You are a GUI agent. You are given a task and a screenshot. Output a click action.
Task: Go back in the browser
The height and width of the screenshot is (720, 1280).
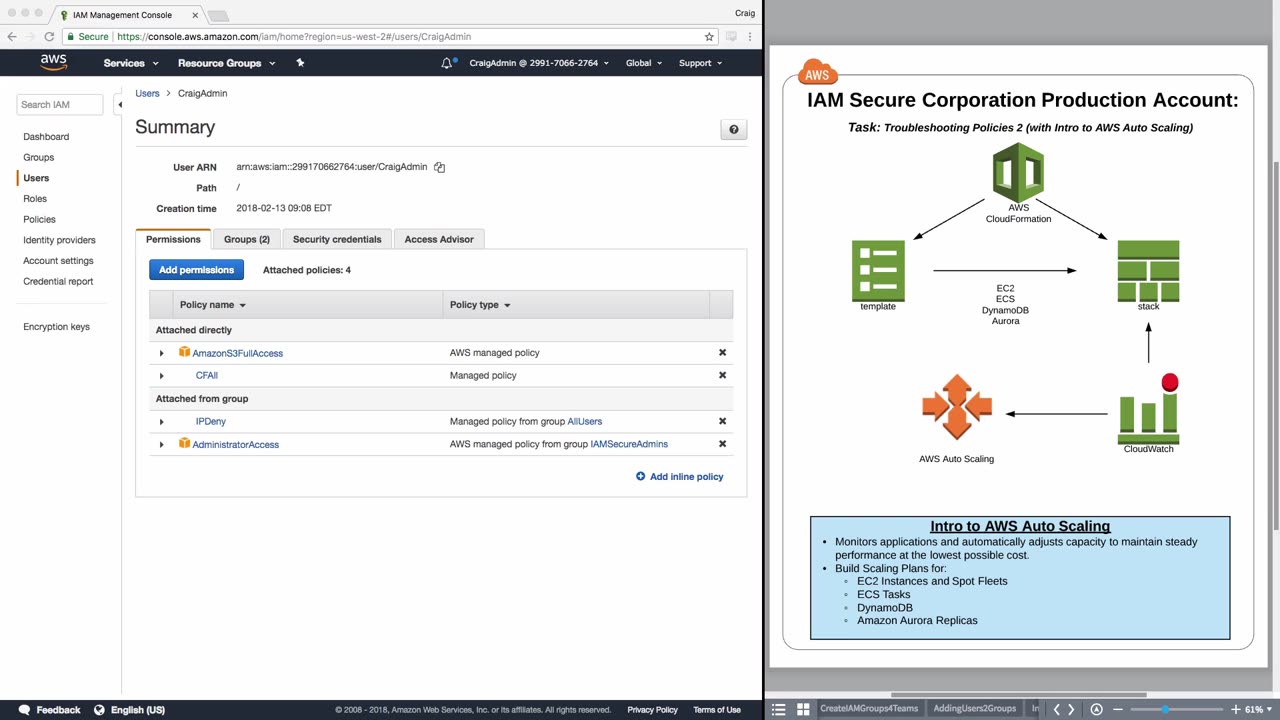point(12,37)
